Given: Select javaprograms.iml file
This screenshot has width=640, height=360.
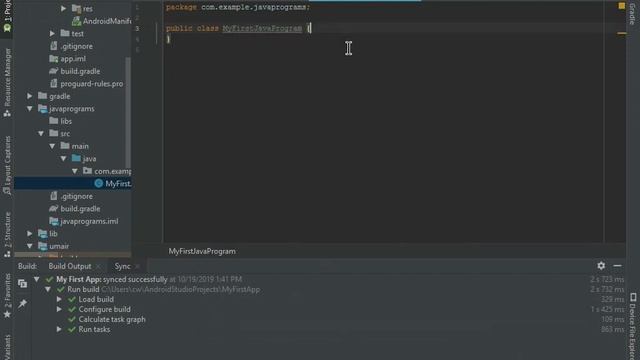Looking at the screenshot, I should (x=84, y=221).
